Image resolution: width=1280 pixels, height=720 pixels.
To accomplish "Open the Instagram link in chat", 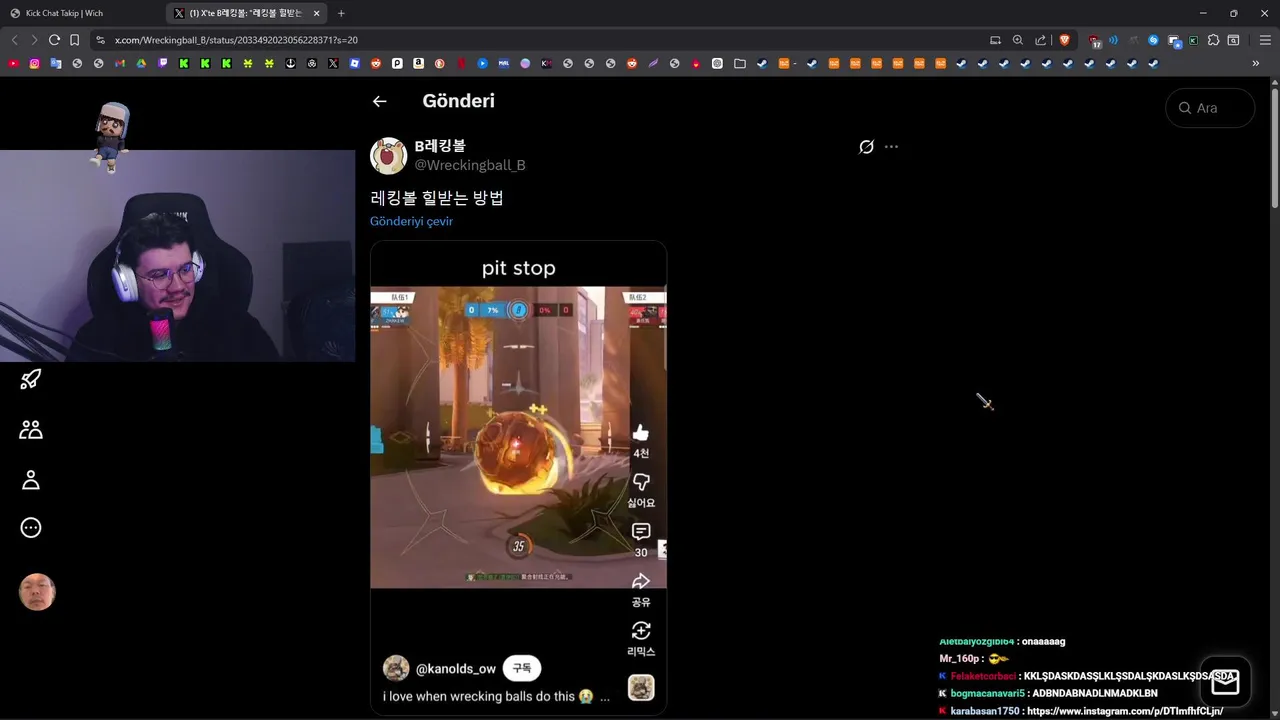I will tap(1125, 711).
